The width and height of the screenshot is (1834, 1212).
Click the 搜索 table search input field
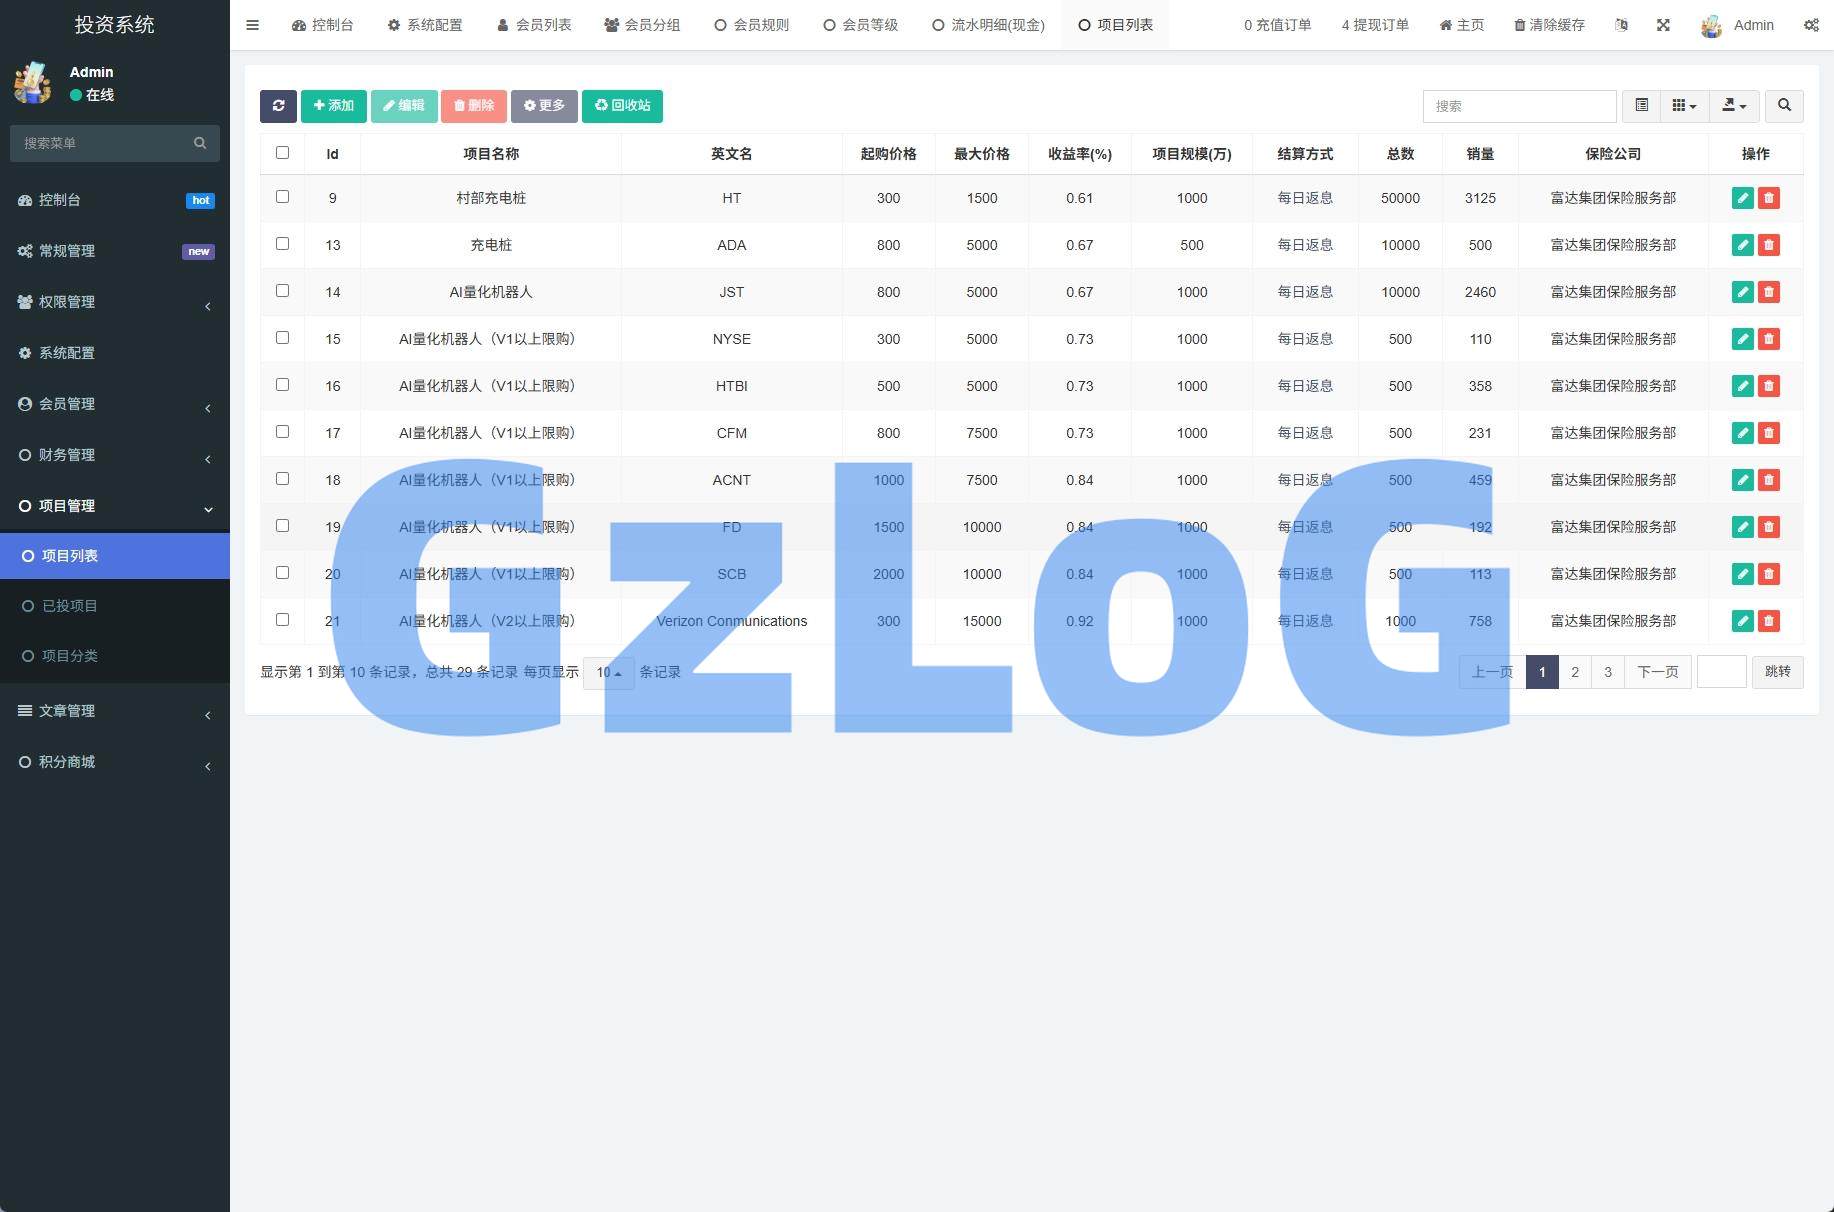[1518, 106]
